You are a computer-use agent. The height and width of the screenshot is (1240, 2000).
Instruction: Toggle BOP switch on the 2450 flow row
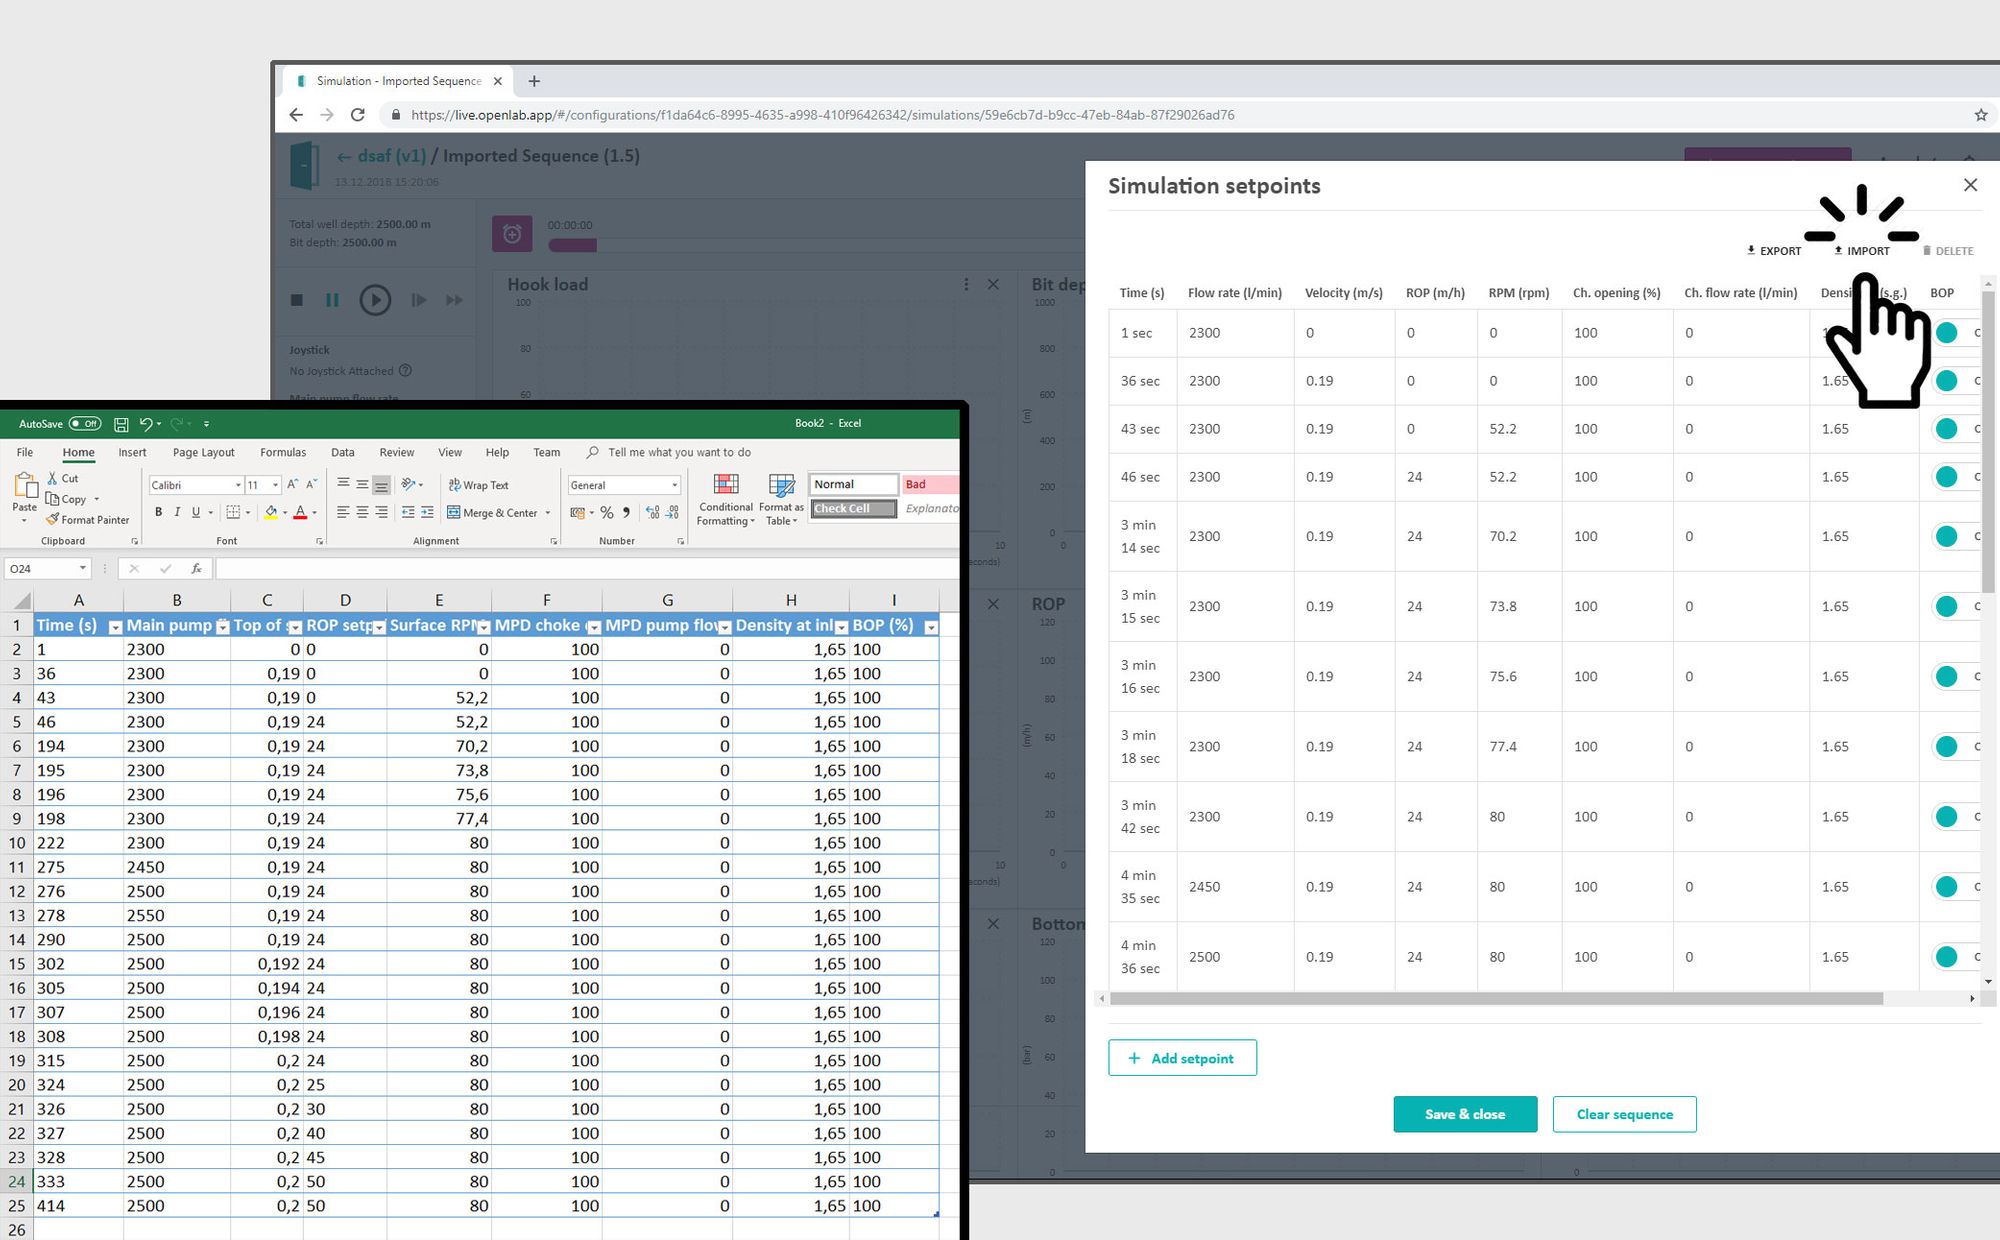click(x=1946, y=886)
